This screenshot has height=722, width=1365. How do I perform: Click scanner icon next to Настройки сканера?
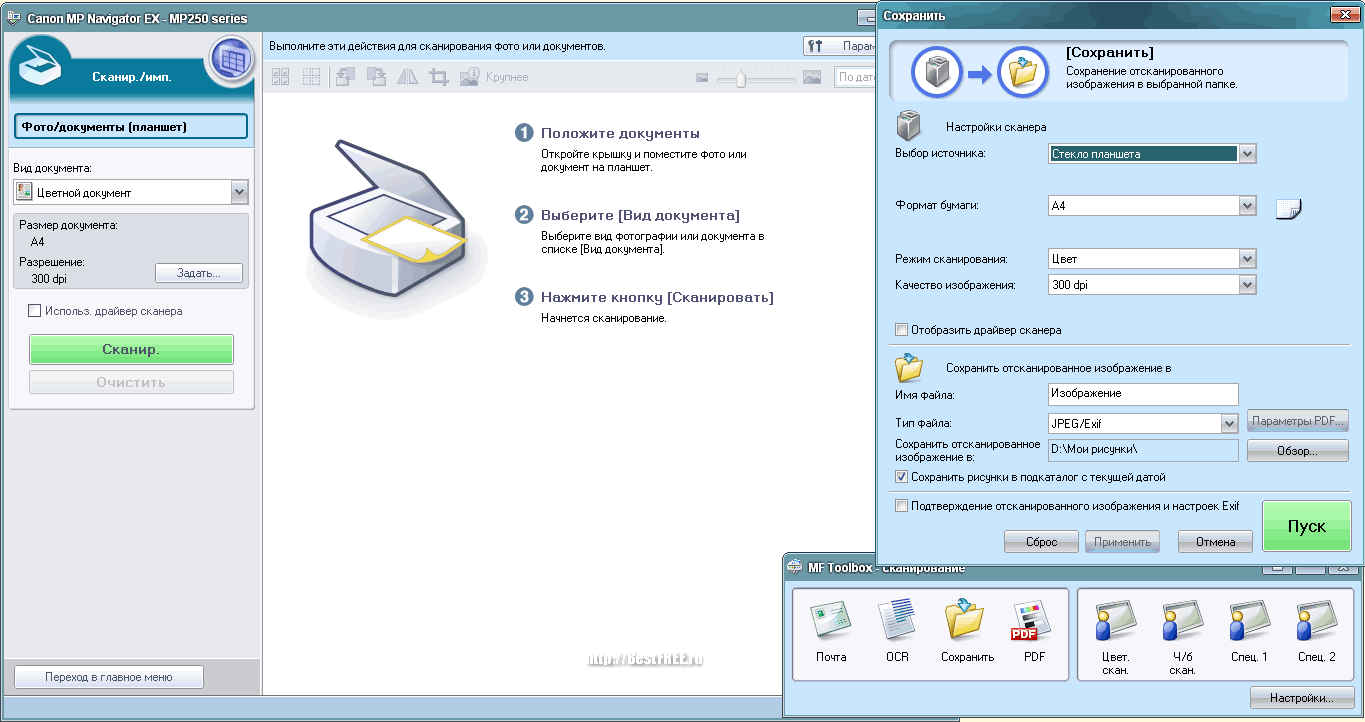[908, 125]
